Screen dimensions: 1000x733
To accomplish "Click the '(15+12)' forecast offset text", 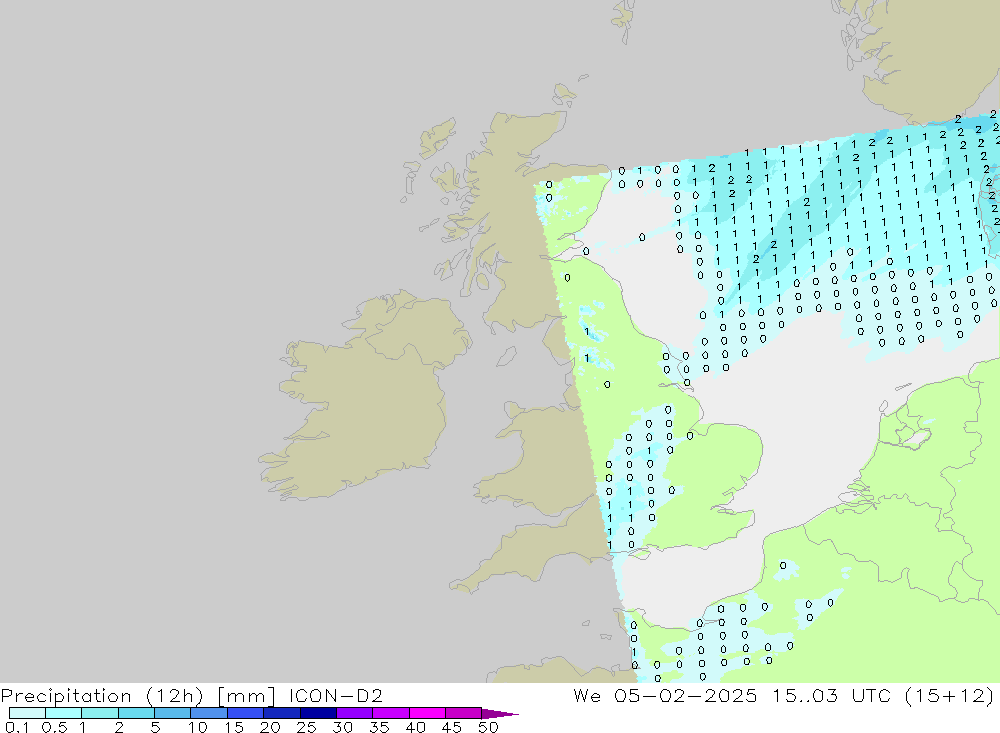I will 949,695.
